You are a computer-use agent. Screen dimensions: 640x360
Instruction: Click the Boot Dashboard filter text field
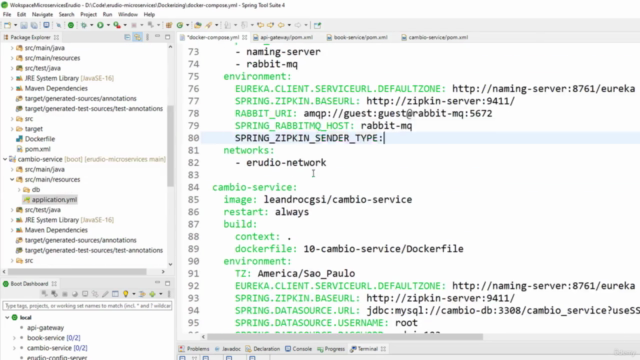click(87, 306)
